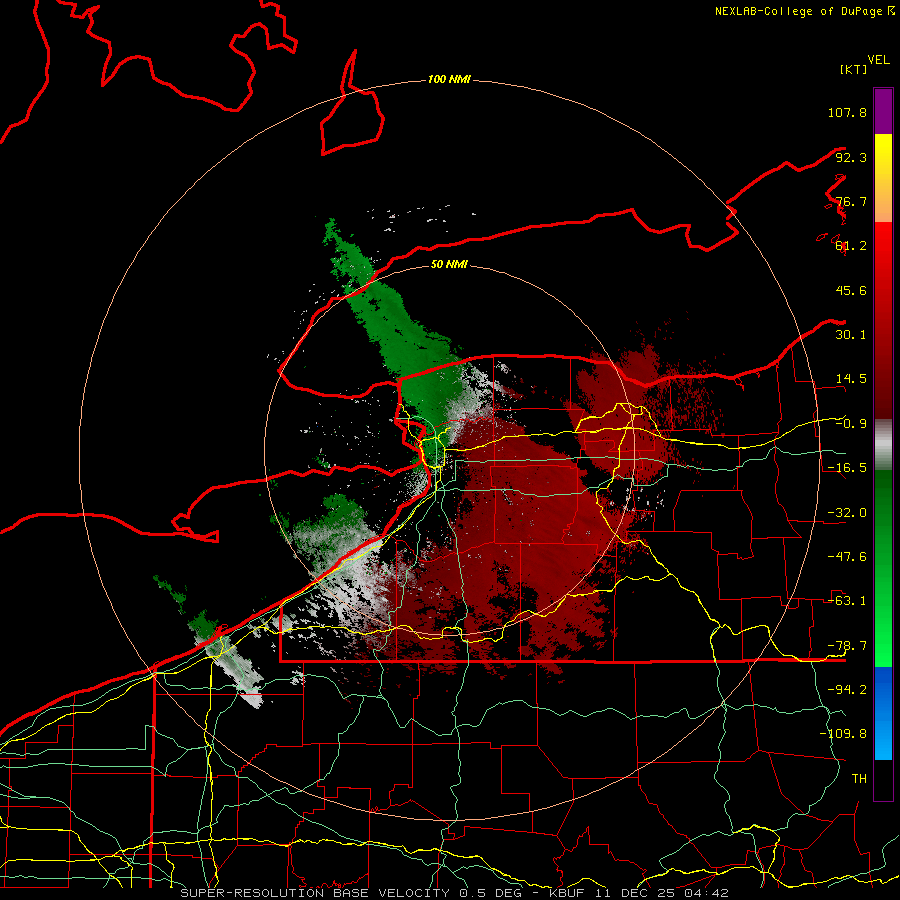Click the Super-Resolution Base Velocity KBUF caption
This screenshot has width=900, height=900.
point(455,893)
